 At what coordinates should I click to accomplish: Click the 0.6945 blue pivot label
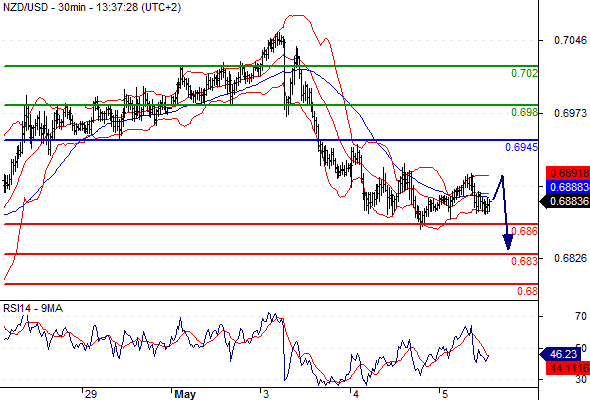(522, 147)
